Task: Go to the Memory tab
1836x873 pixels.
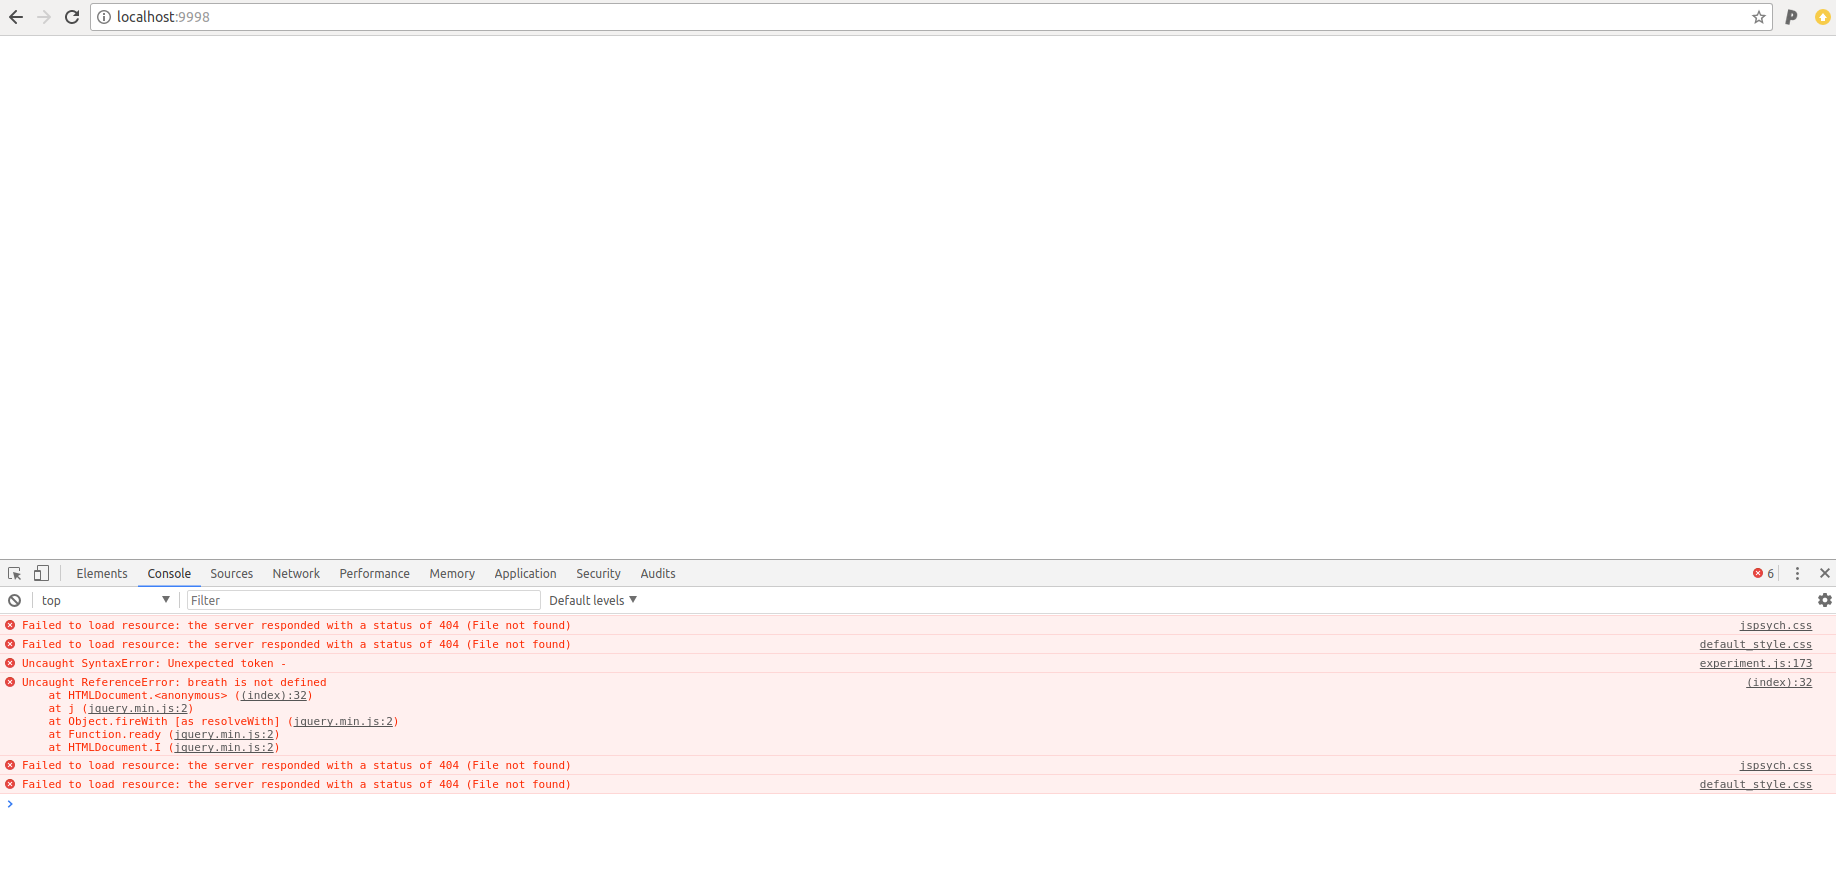Action: [452, 573]
